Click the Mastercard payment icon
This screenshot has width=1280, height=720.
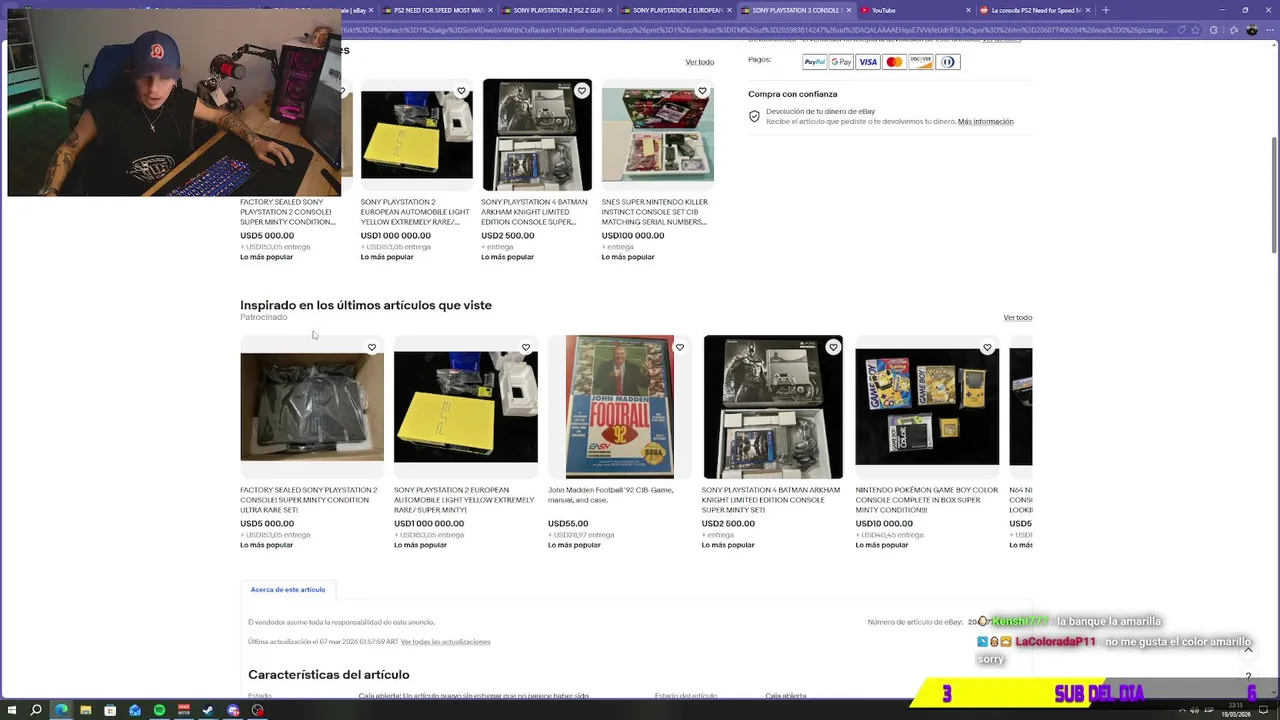[894, 62]
